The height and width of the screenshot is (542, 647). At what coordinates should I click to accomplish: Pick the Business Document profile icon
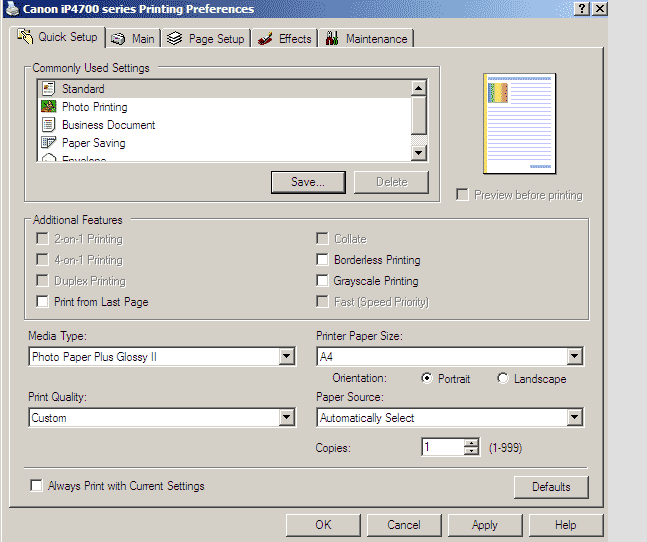click(47, 125)
